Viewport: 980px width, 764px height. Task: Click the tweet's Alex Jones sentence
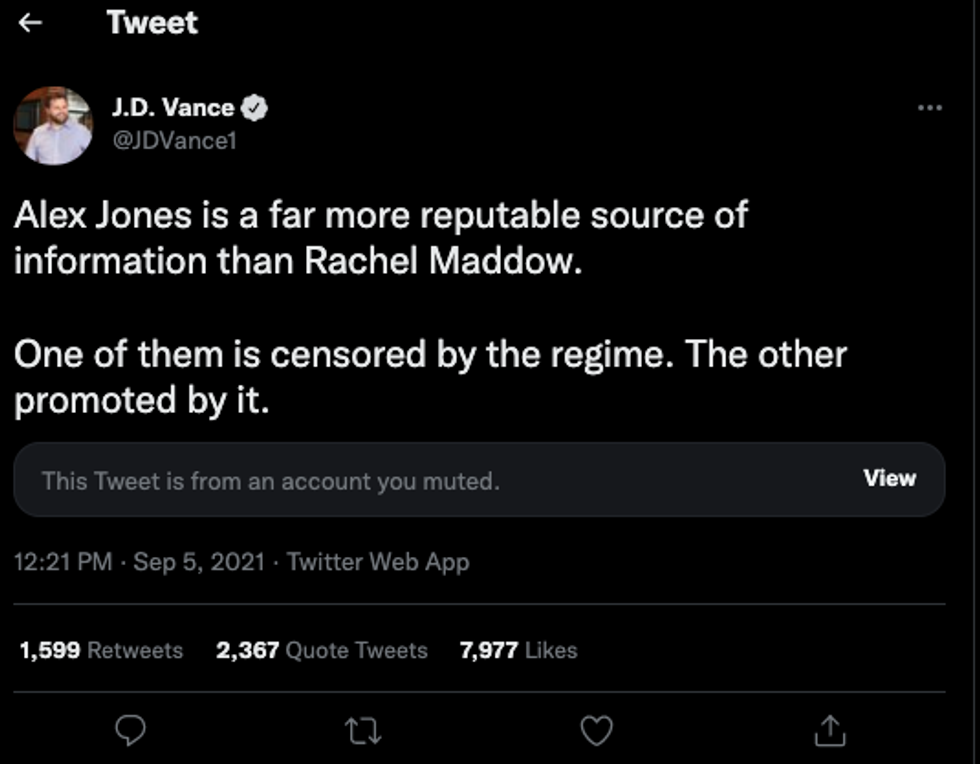click(380, 237)
